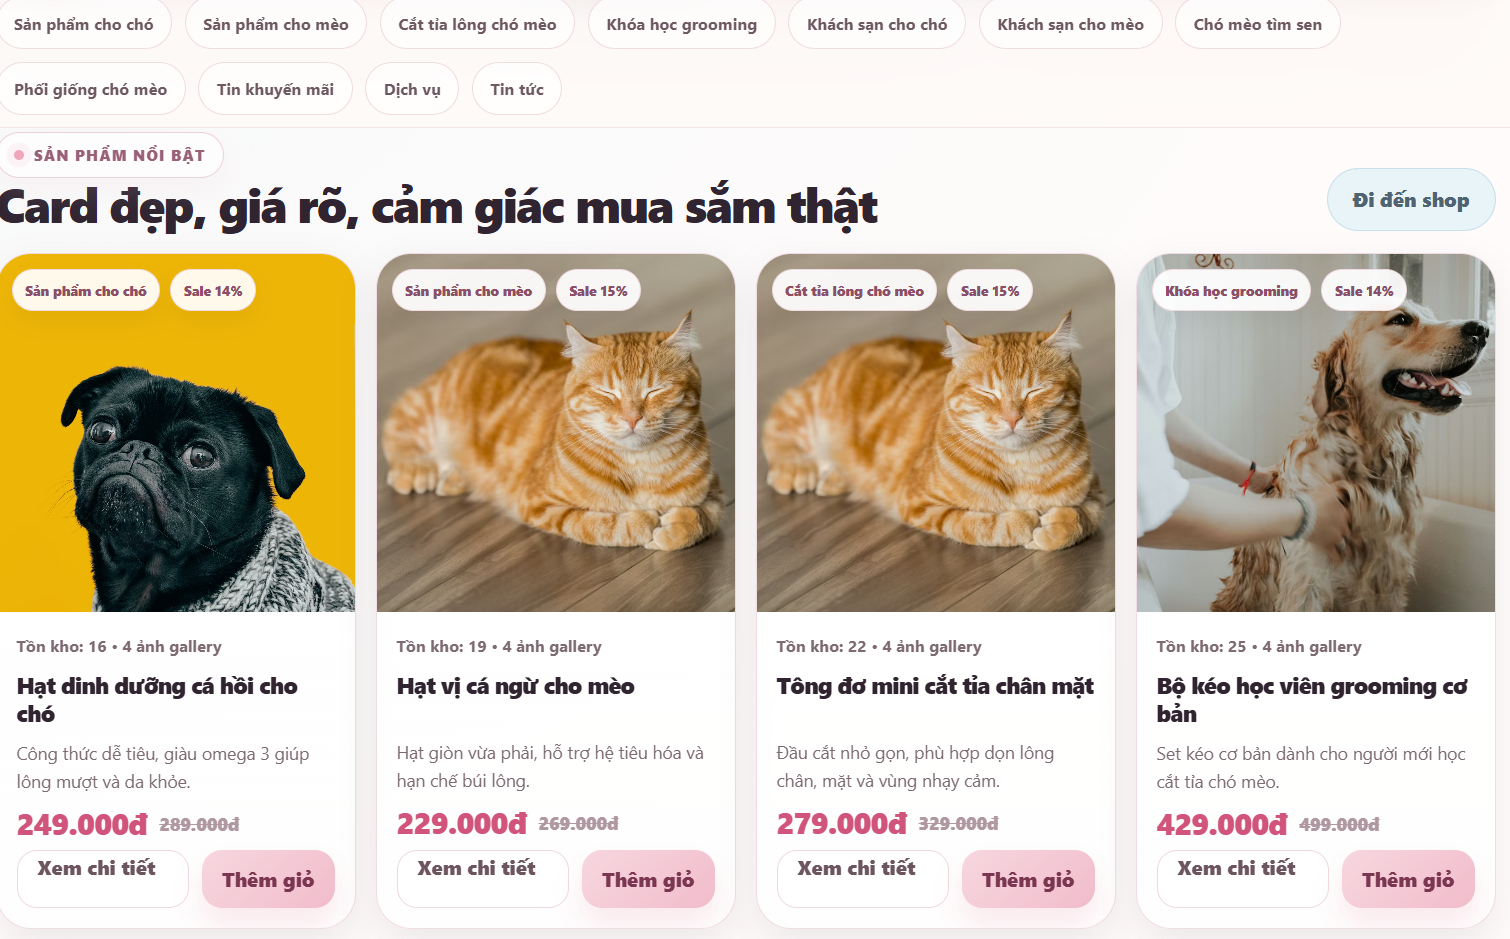Click "Thêm giỏ" on the grooming scissors set
1510x939 pixels.
(1408, 878)
